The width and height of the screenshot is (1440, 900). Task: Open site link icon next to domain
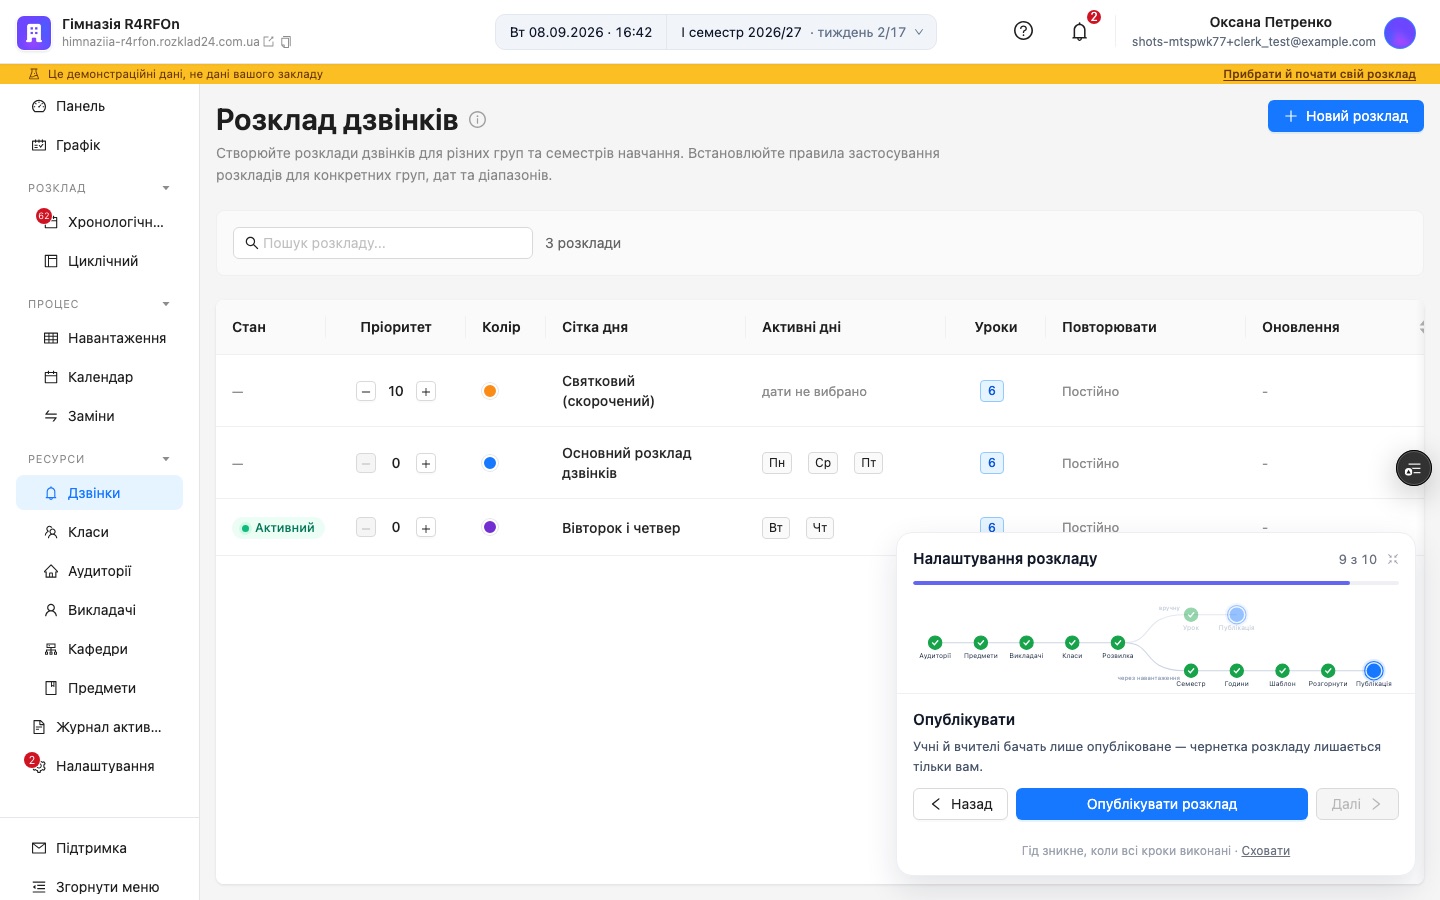click(268, 42)
